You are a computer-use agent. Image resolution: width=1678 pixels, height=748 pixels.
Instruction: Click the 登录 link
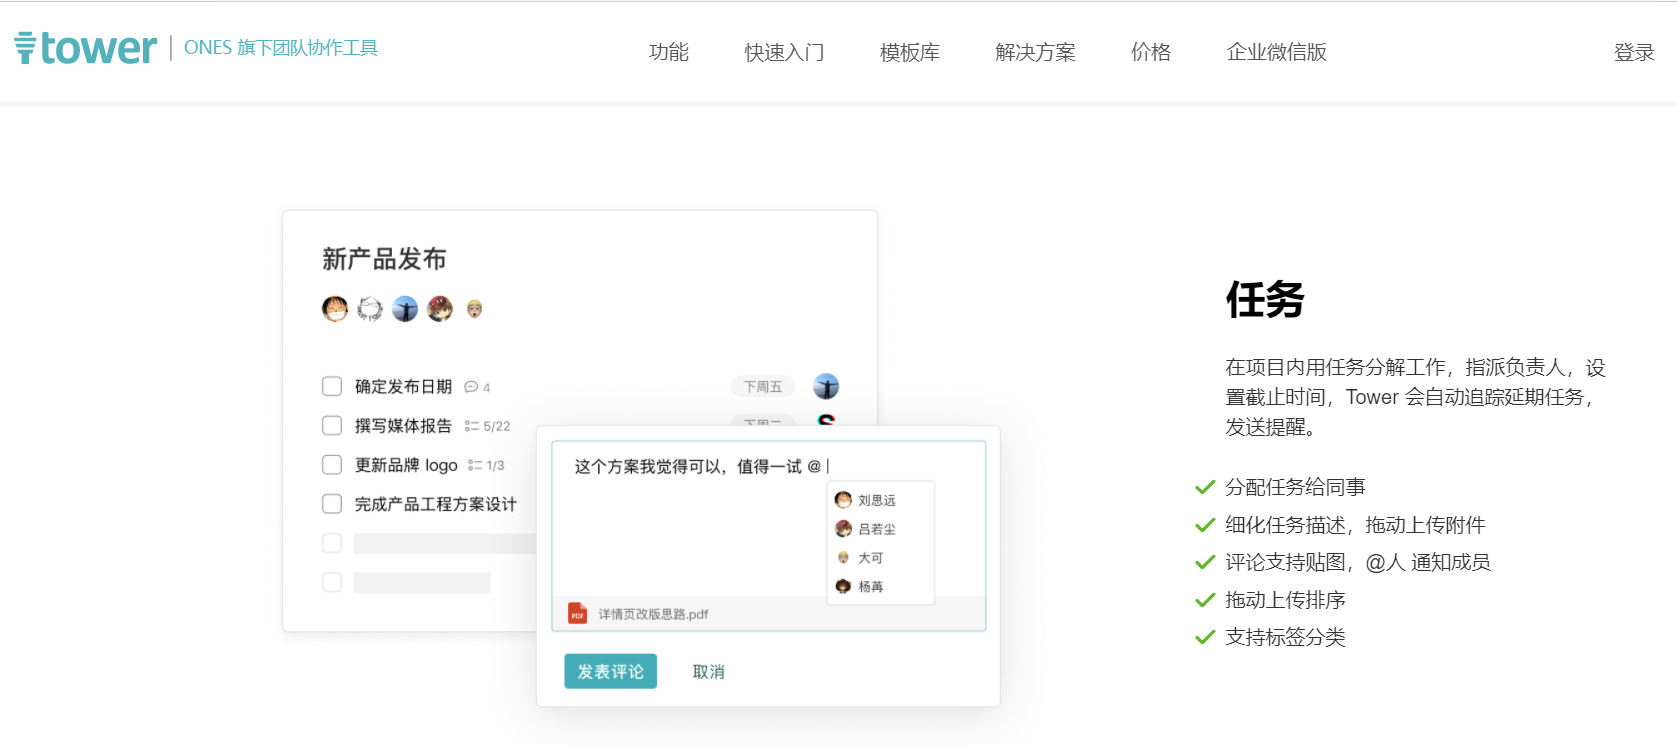(1634, 52)
